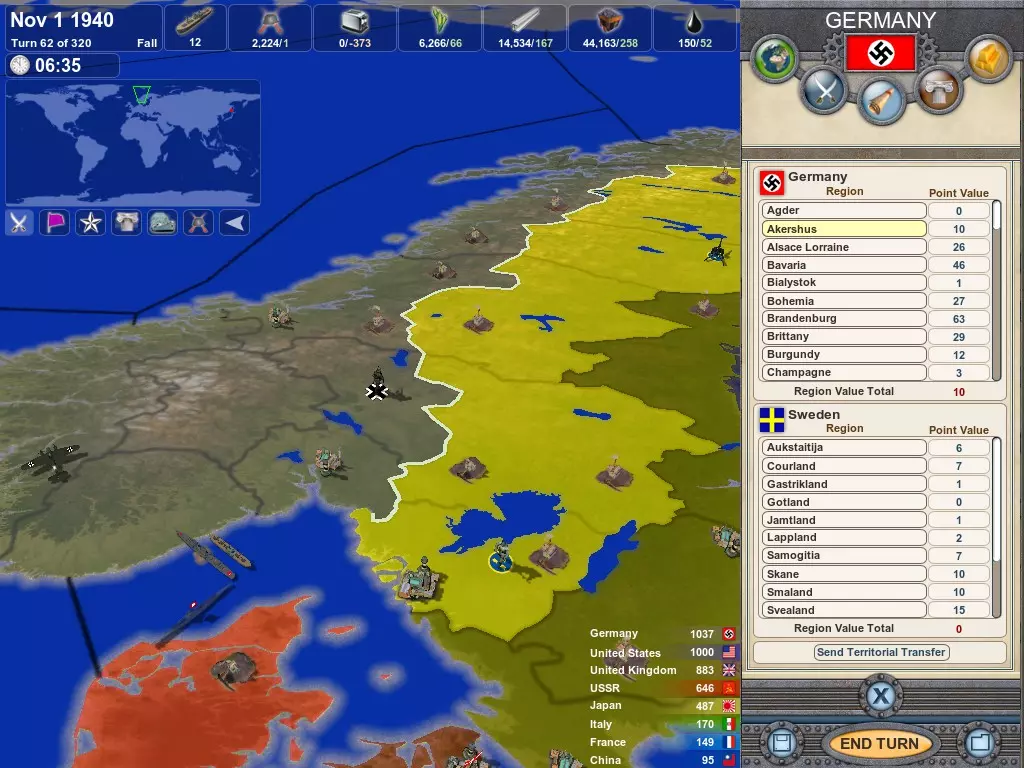Select Agder in Germany's region list
This screenshot has width=1024, height=768.
(x=843, y=210)
